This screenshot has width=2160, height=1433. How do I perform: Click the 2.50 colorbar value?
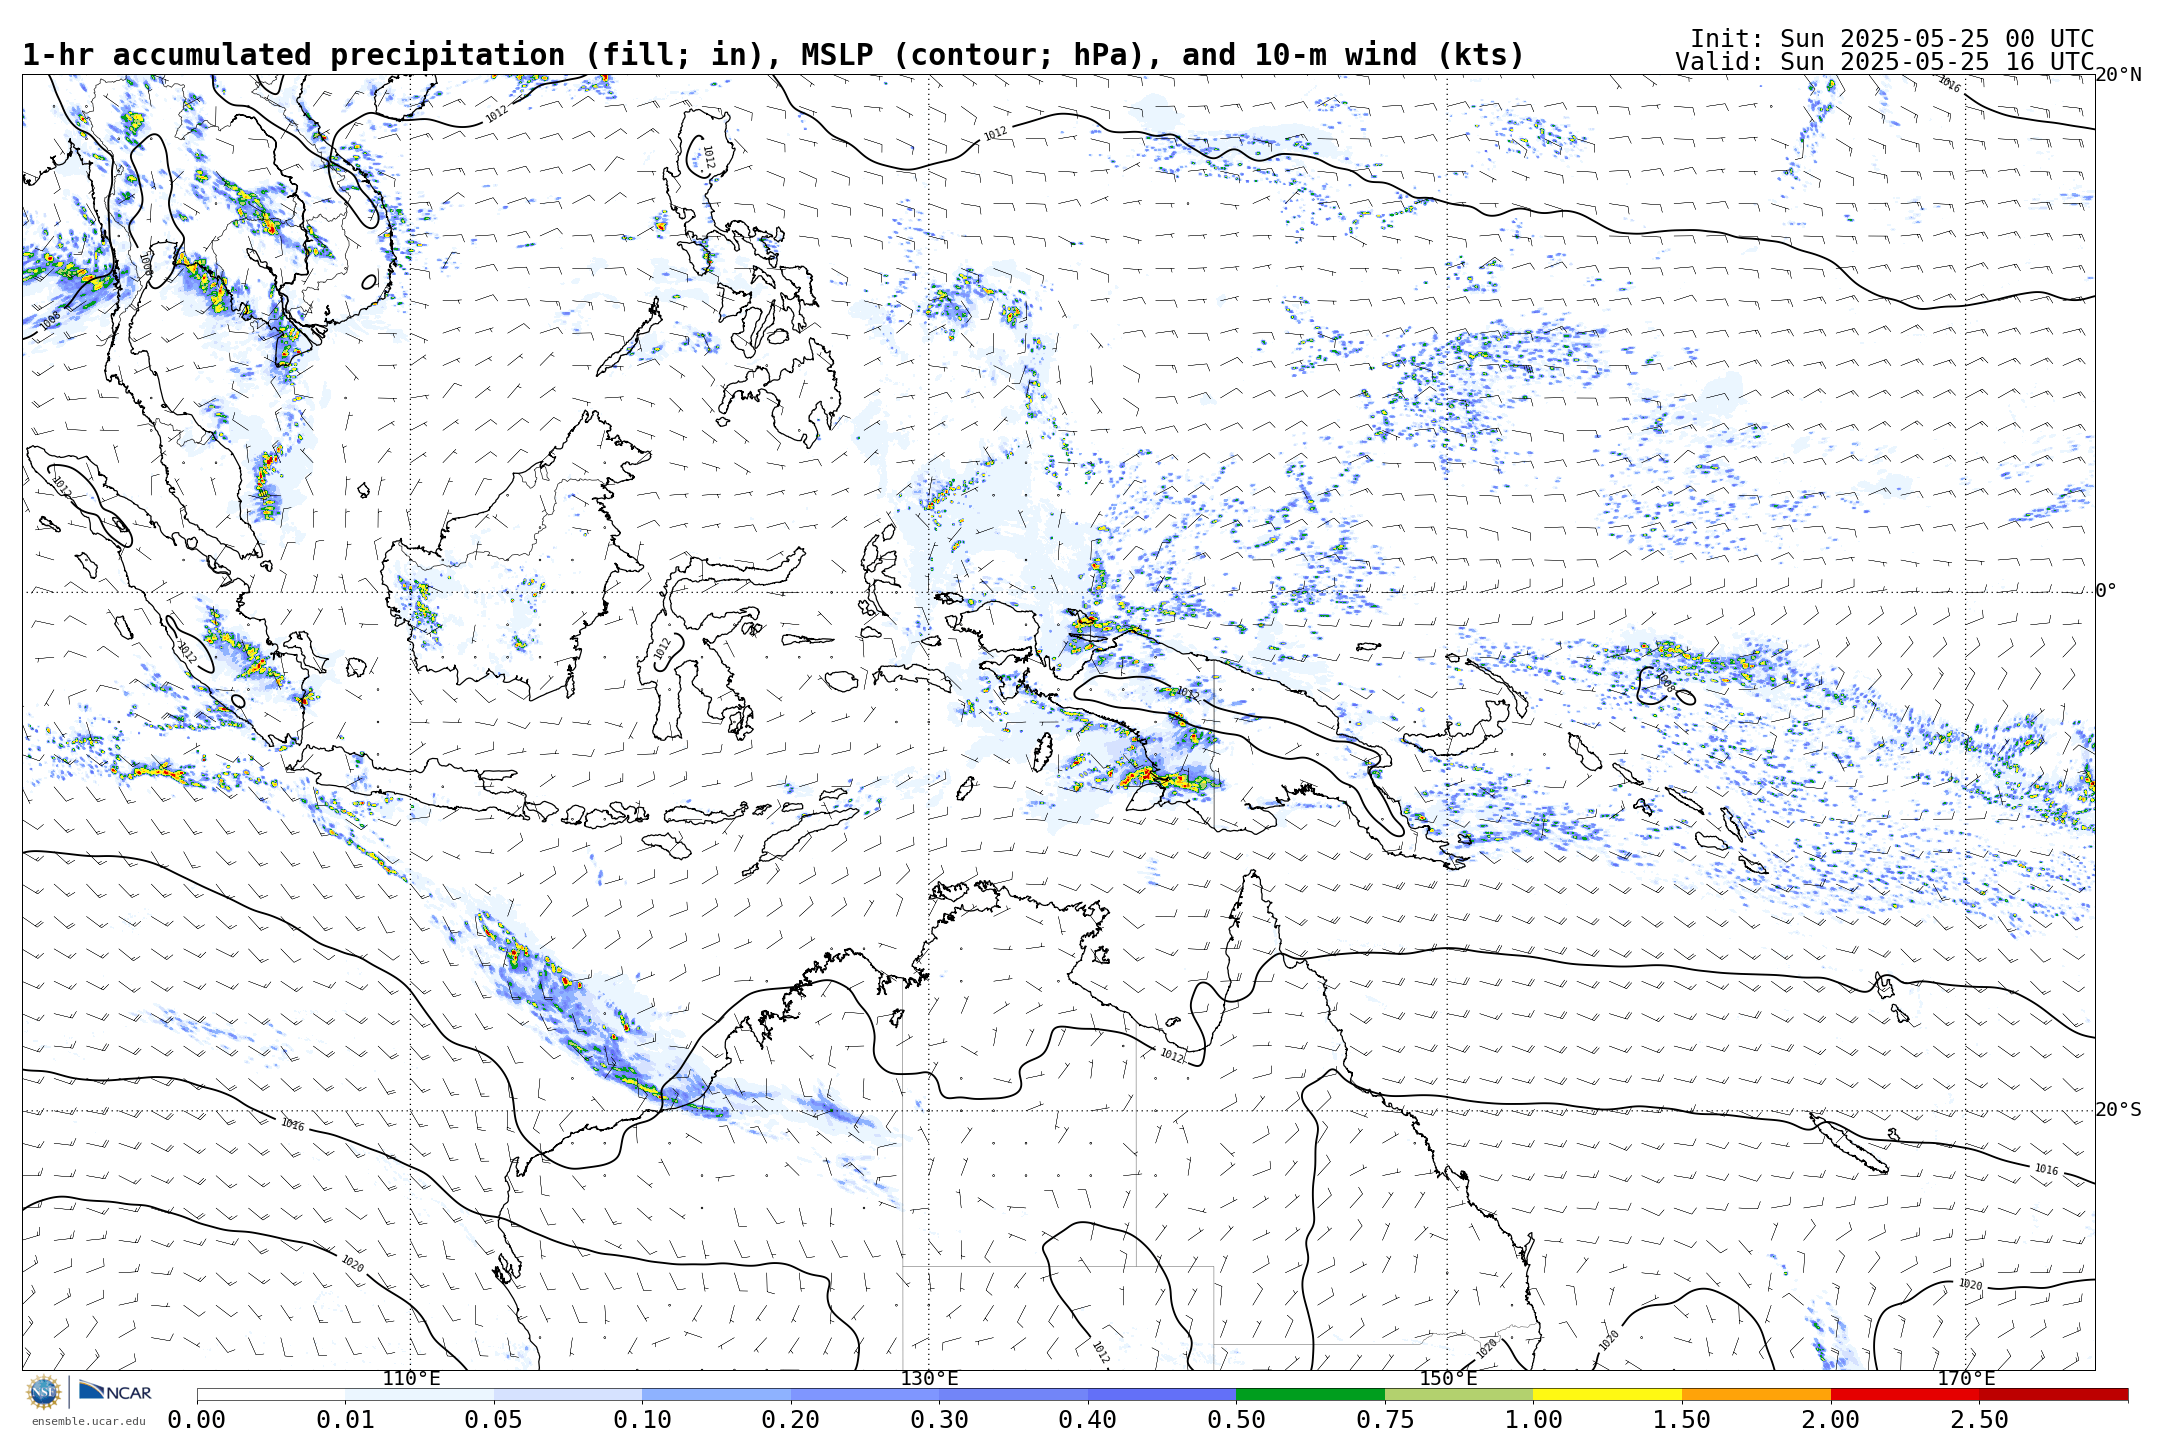pos(1980,1420)
